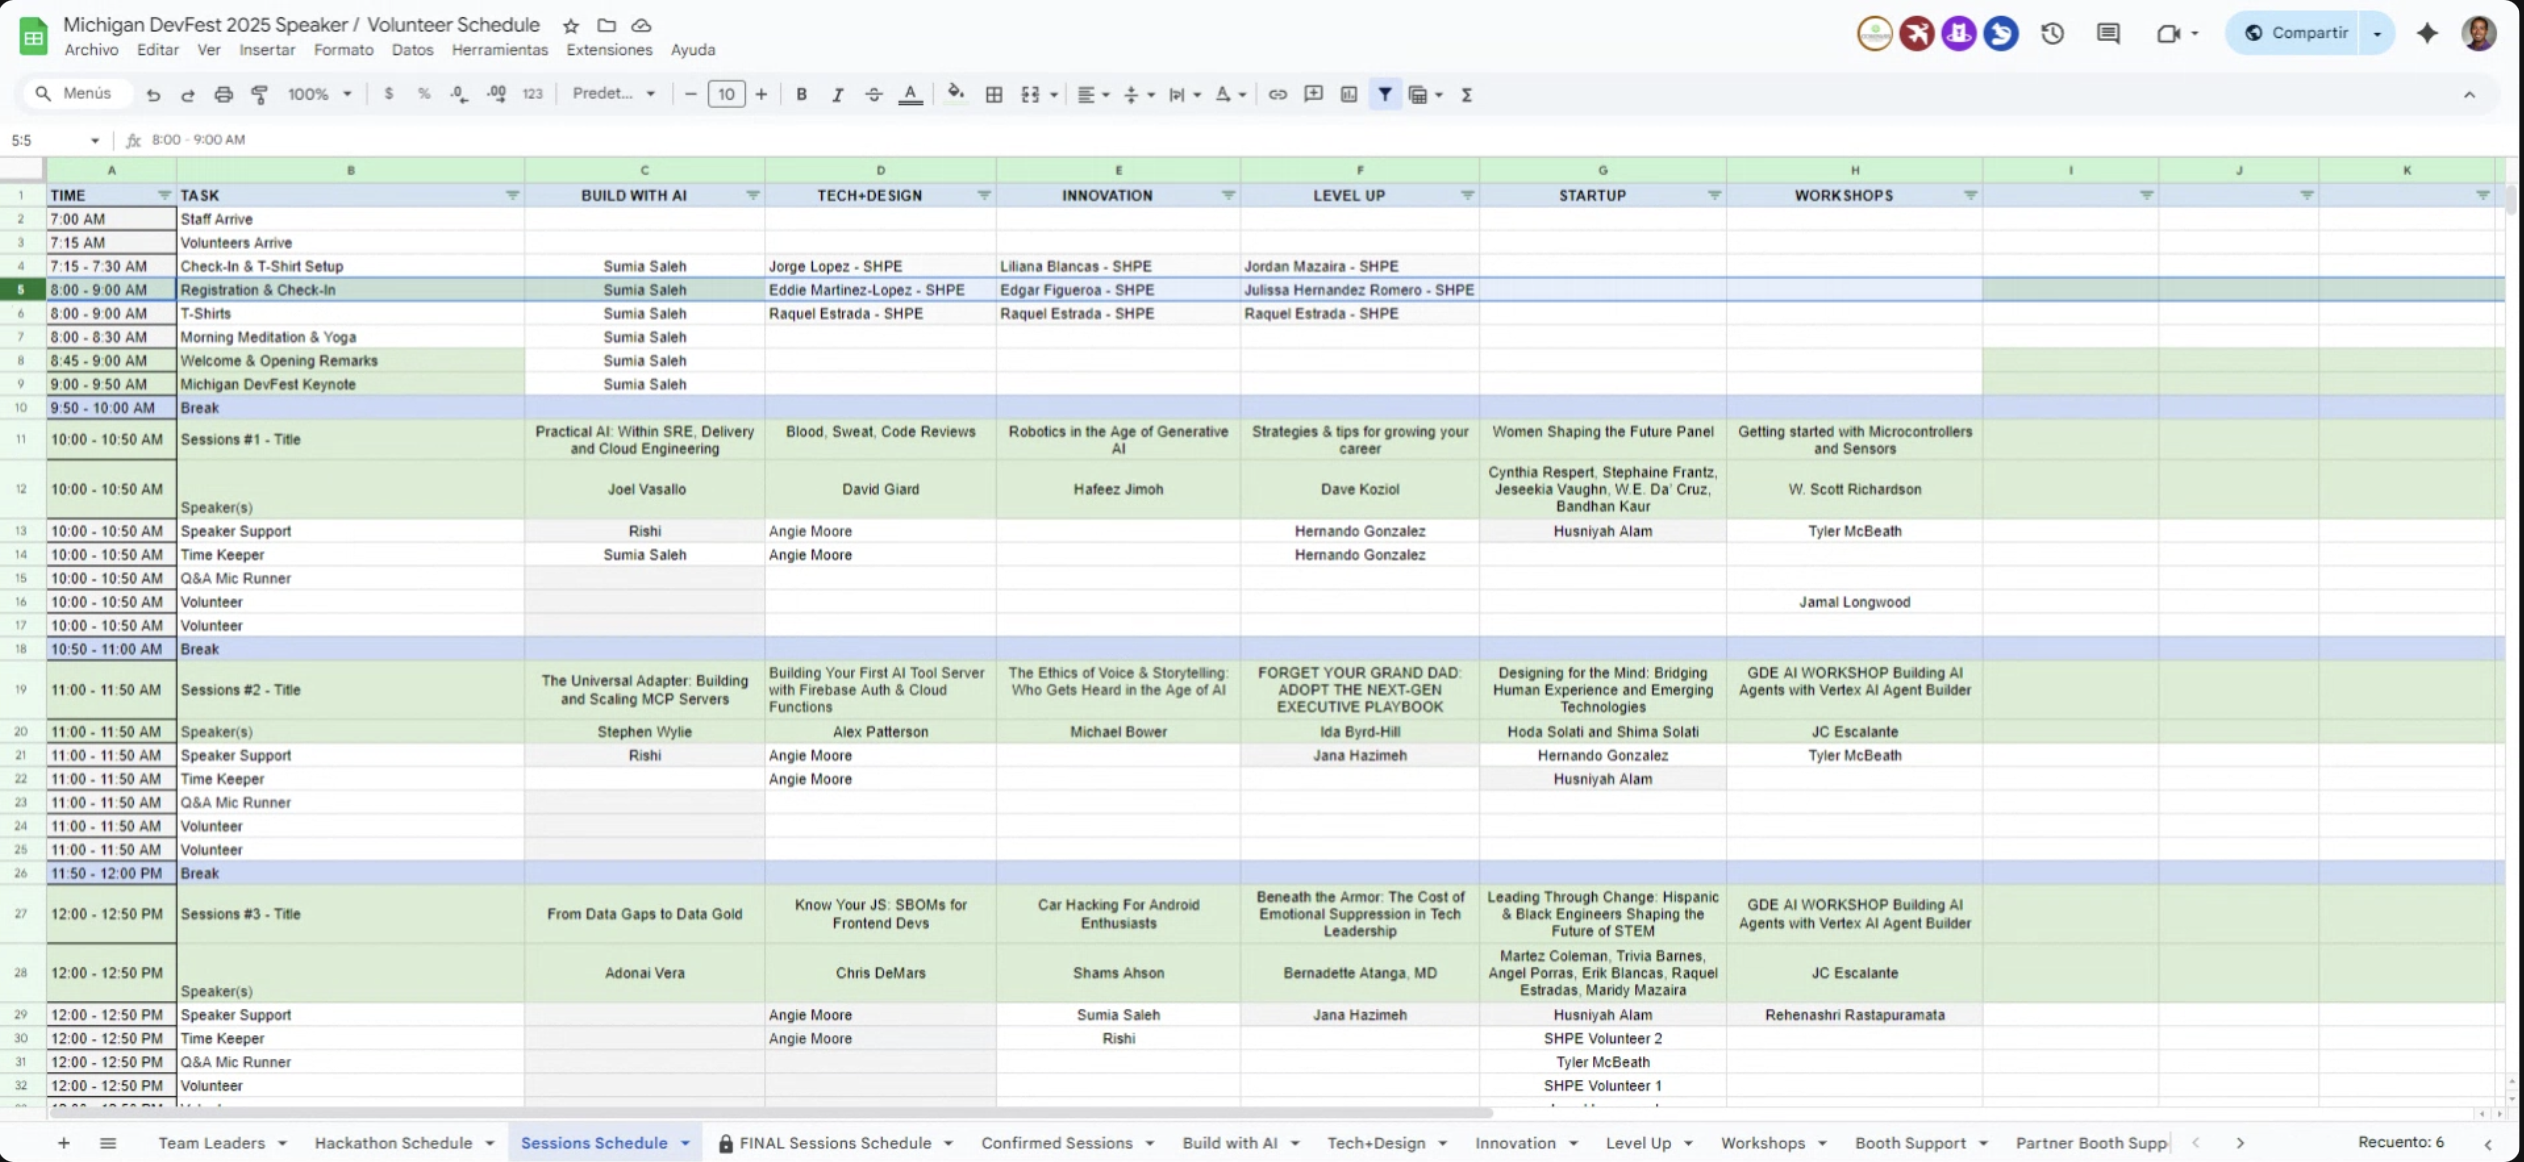Click the font size input field
The height and width of the screenshot is (1162, 2524).
726,94
